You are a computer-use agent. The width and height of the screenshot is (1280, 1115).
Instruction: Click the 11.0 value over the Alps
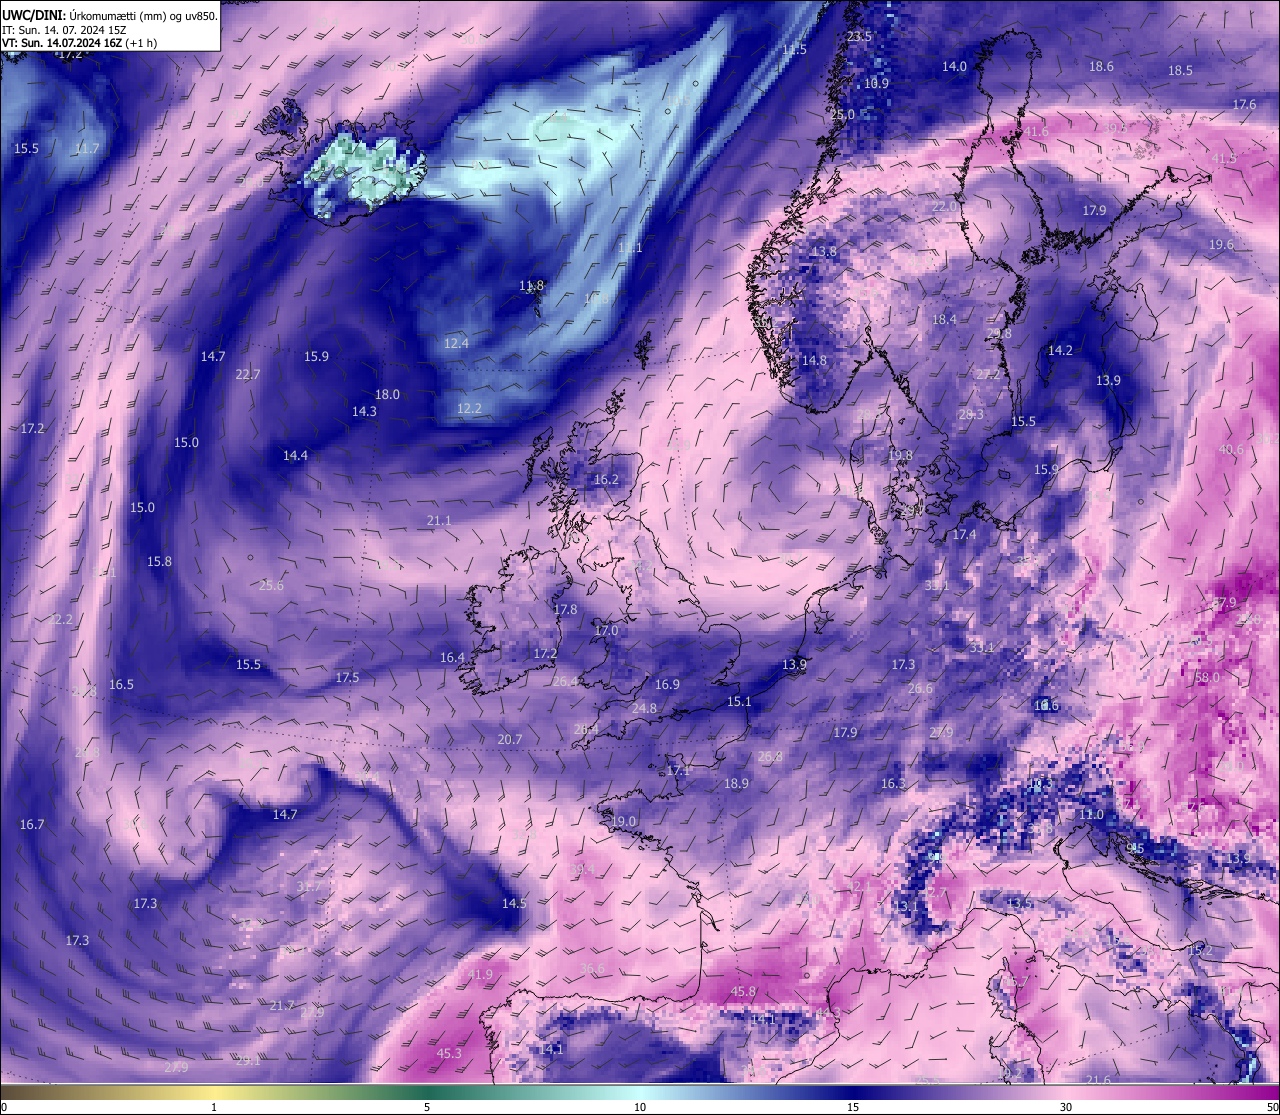[x=1091, y=815]
